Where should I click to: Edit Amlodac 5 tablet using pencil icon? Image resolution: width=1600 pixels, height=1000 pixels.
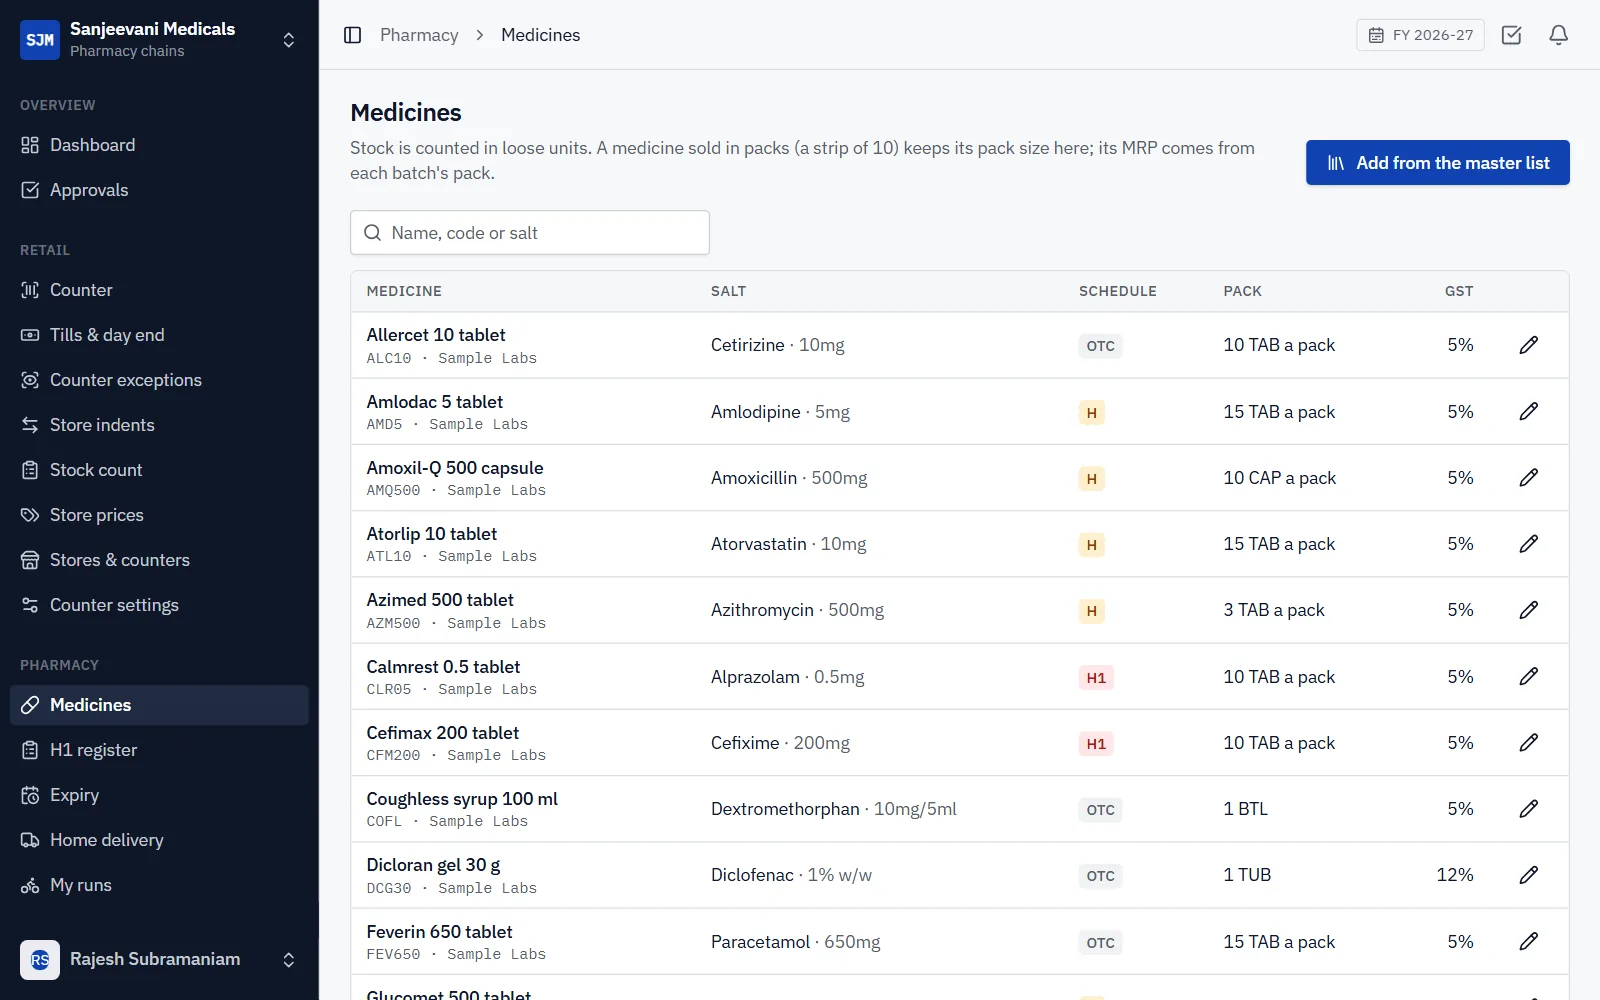point(1528,411)
